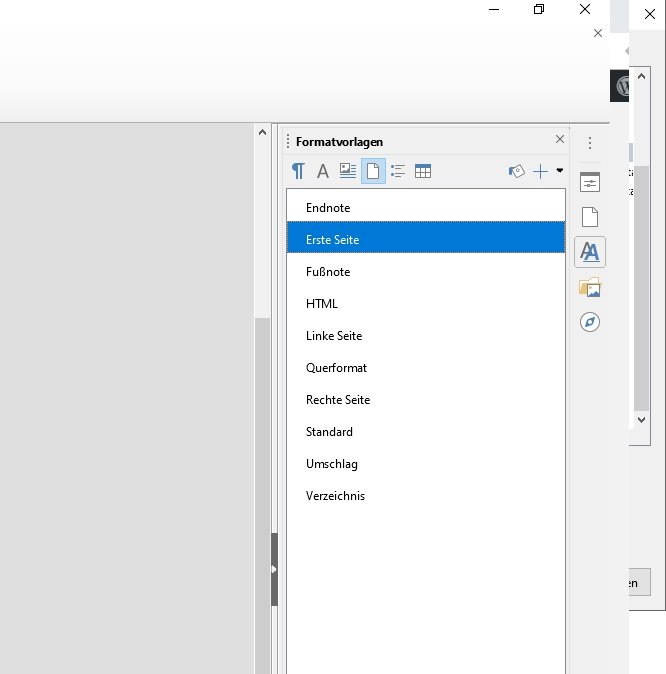Expand the styles actions dropdown arrow

point(559,171)
